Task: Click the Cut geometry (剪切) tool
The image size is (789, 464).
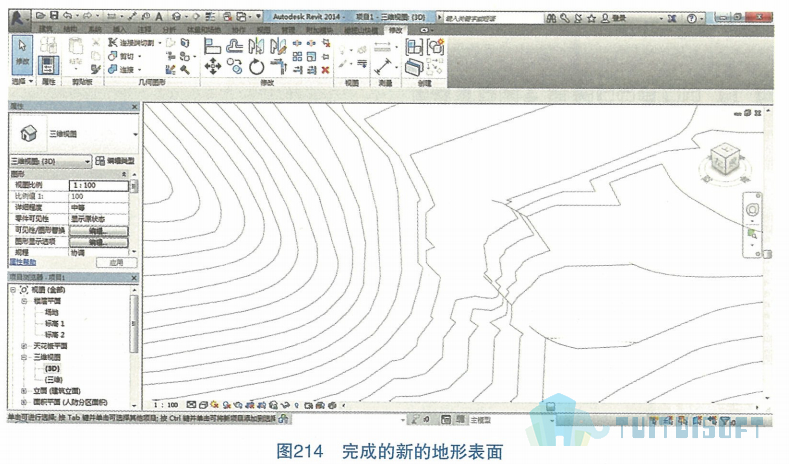Action: click(x=121, y=56)
